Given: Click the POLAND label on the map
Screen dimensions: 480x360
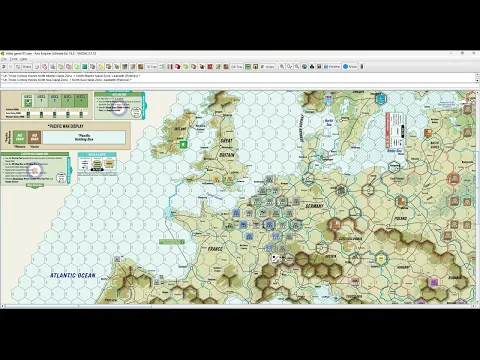Looking at the screenshot, I should point(400,218).
